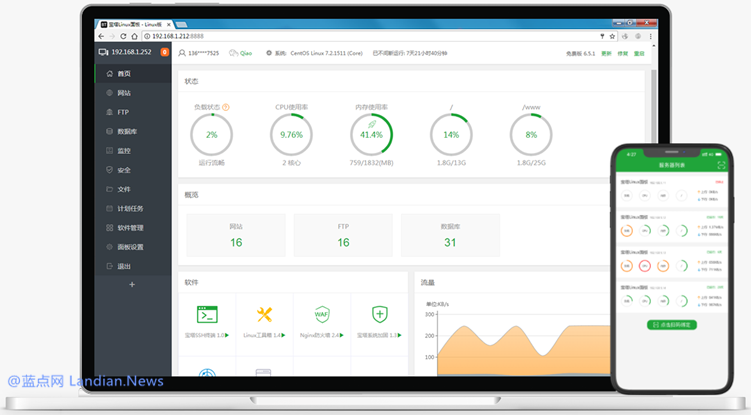The width and height of the screenshot is (751, 415).
Task: Launch the 宝塔SSH终端 terminal icon
Action: (x=207, y=315)
